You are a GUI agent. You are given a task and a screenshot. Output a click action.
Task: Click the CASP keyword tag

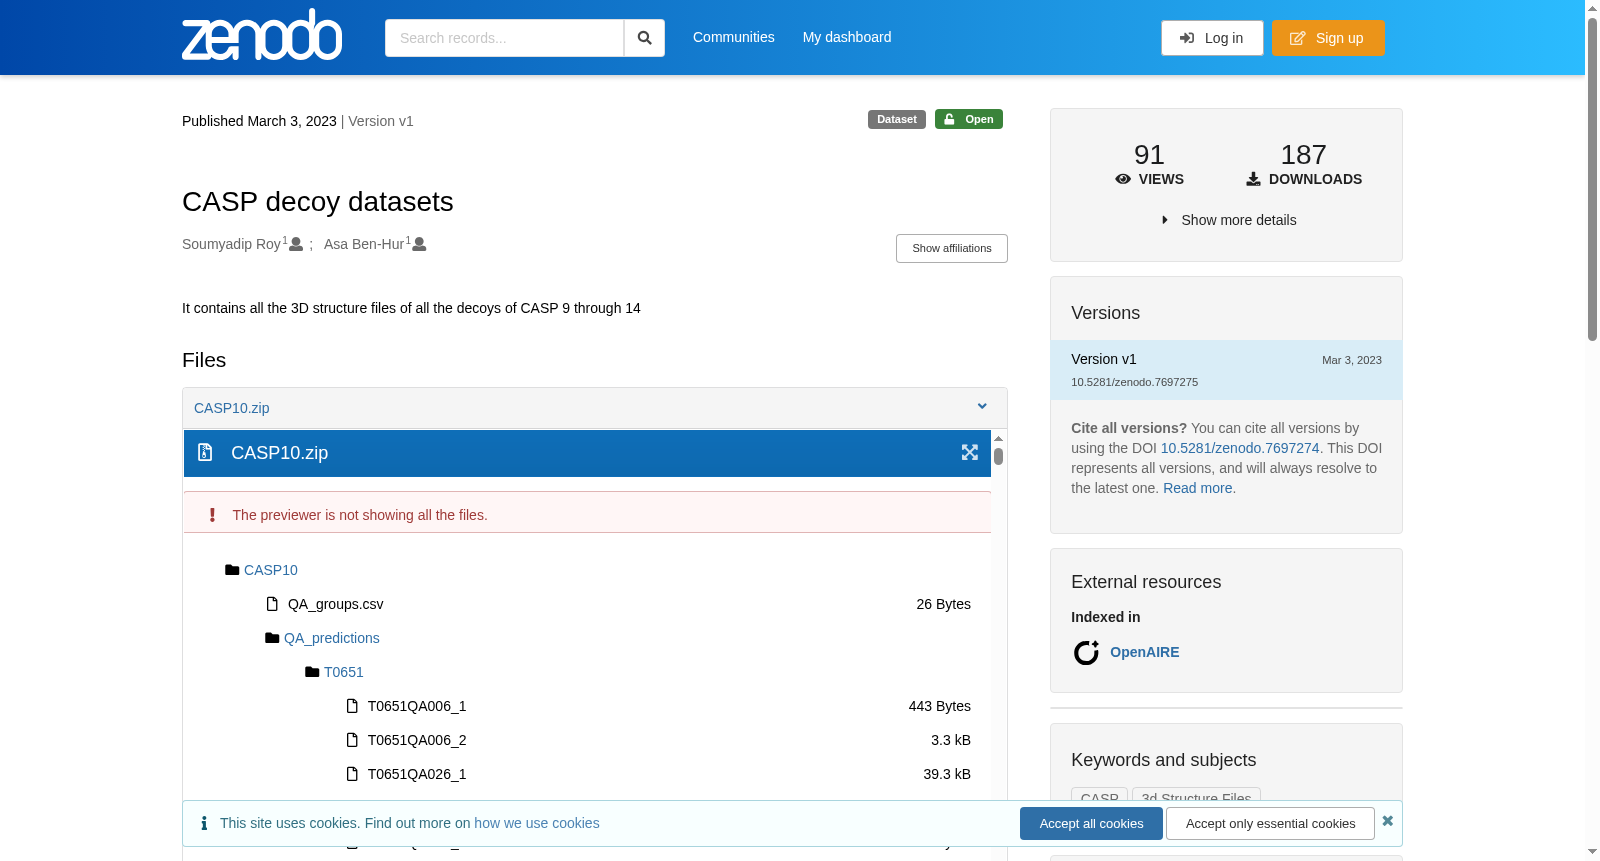(1100, 796)
